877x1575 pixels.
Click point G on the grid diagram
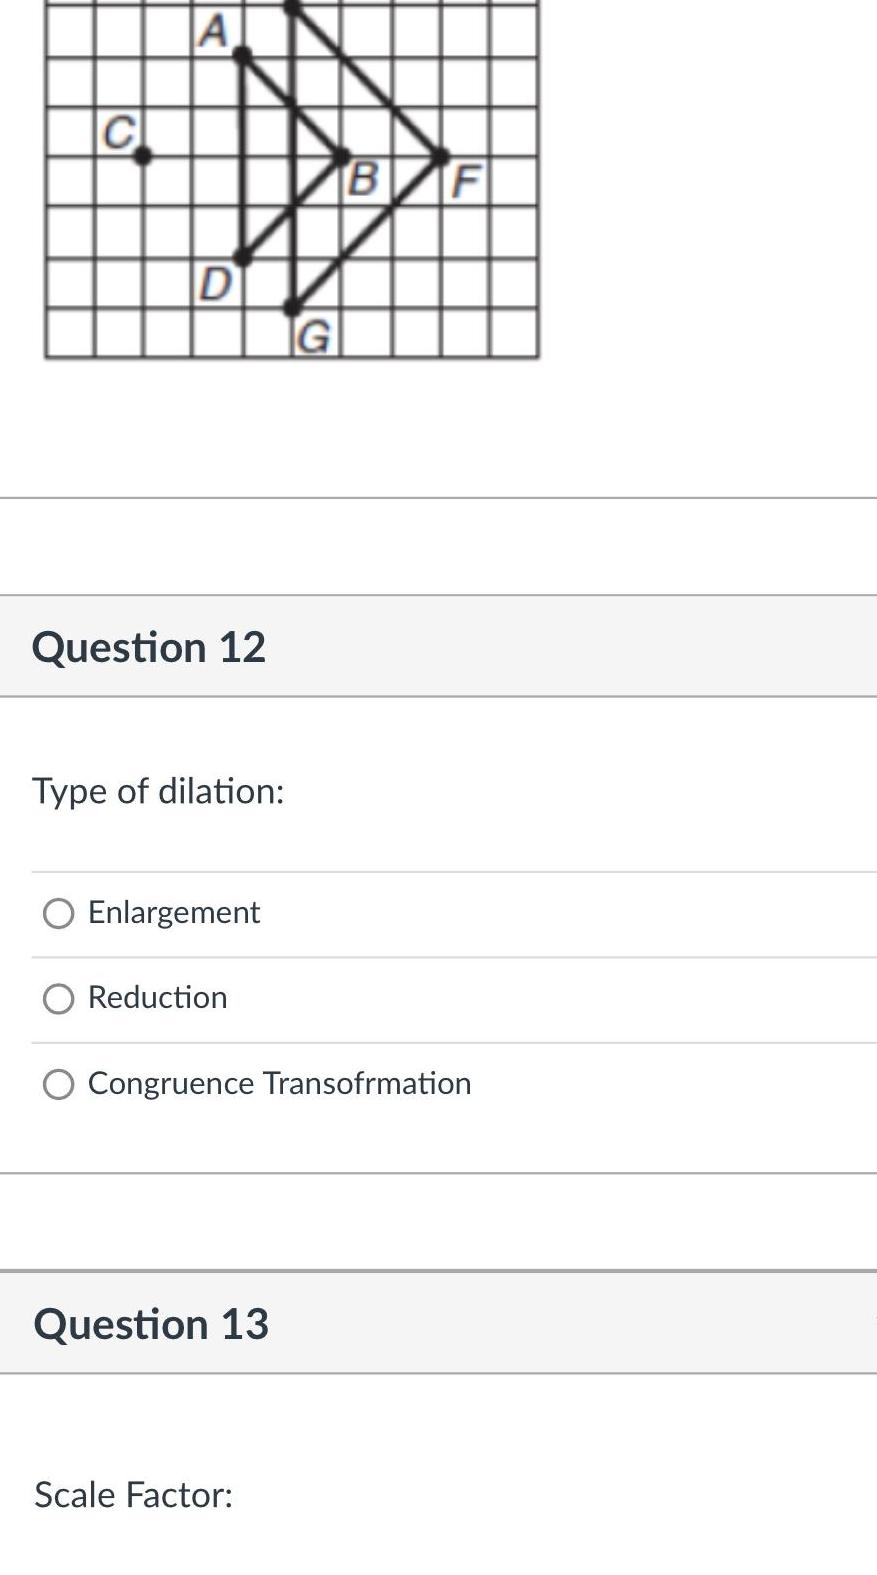(x=293, y=306)
